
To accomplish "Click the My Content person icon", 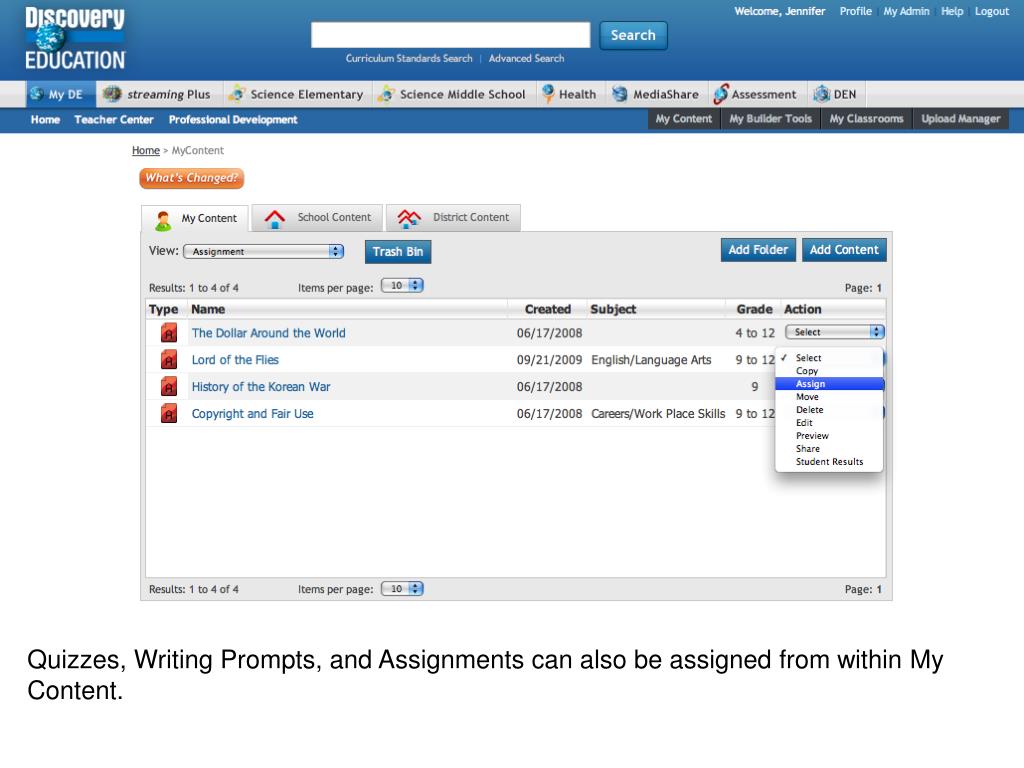I will 163,220.
